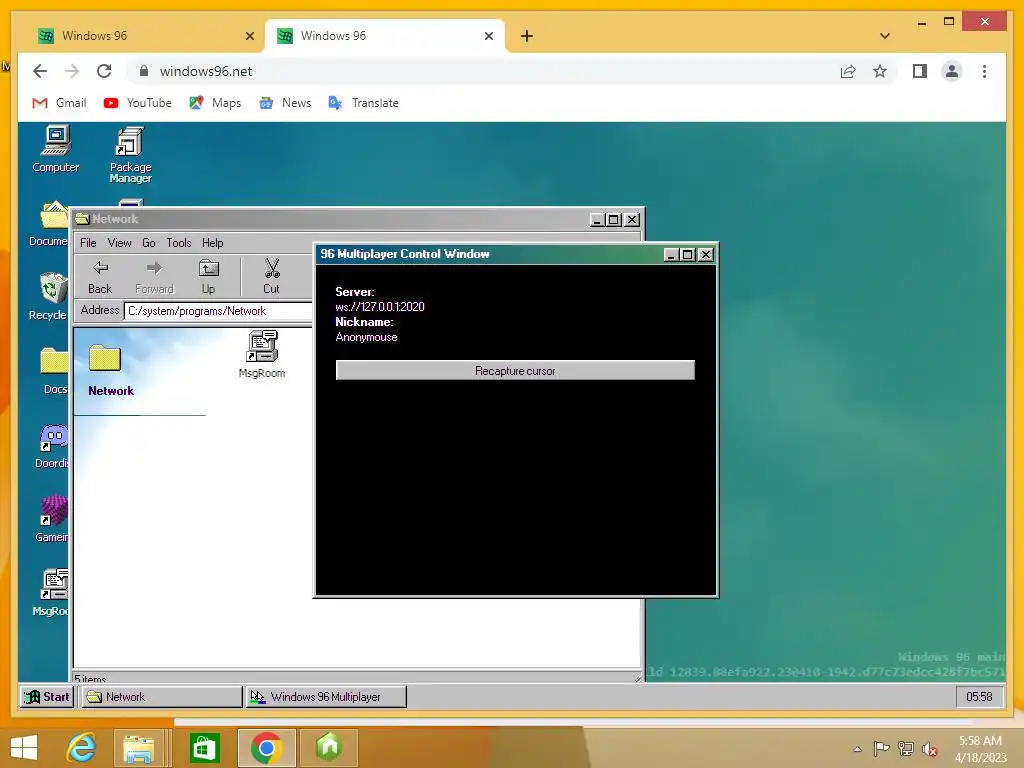This screenshot has height=768, width=1024.
Task: Click the Address field in Network window
Action: coord(218,311)
